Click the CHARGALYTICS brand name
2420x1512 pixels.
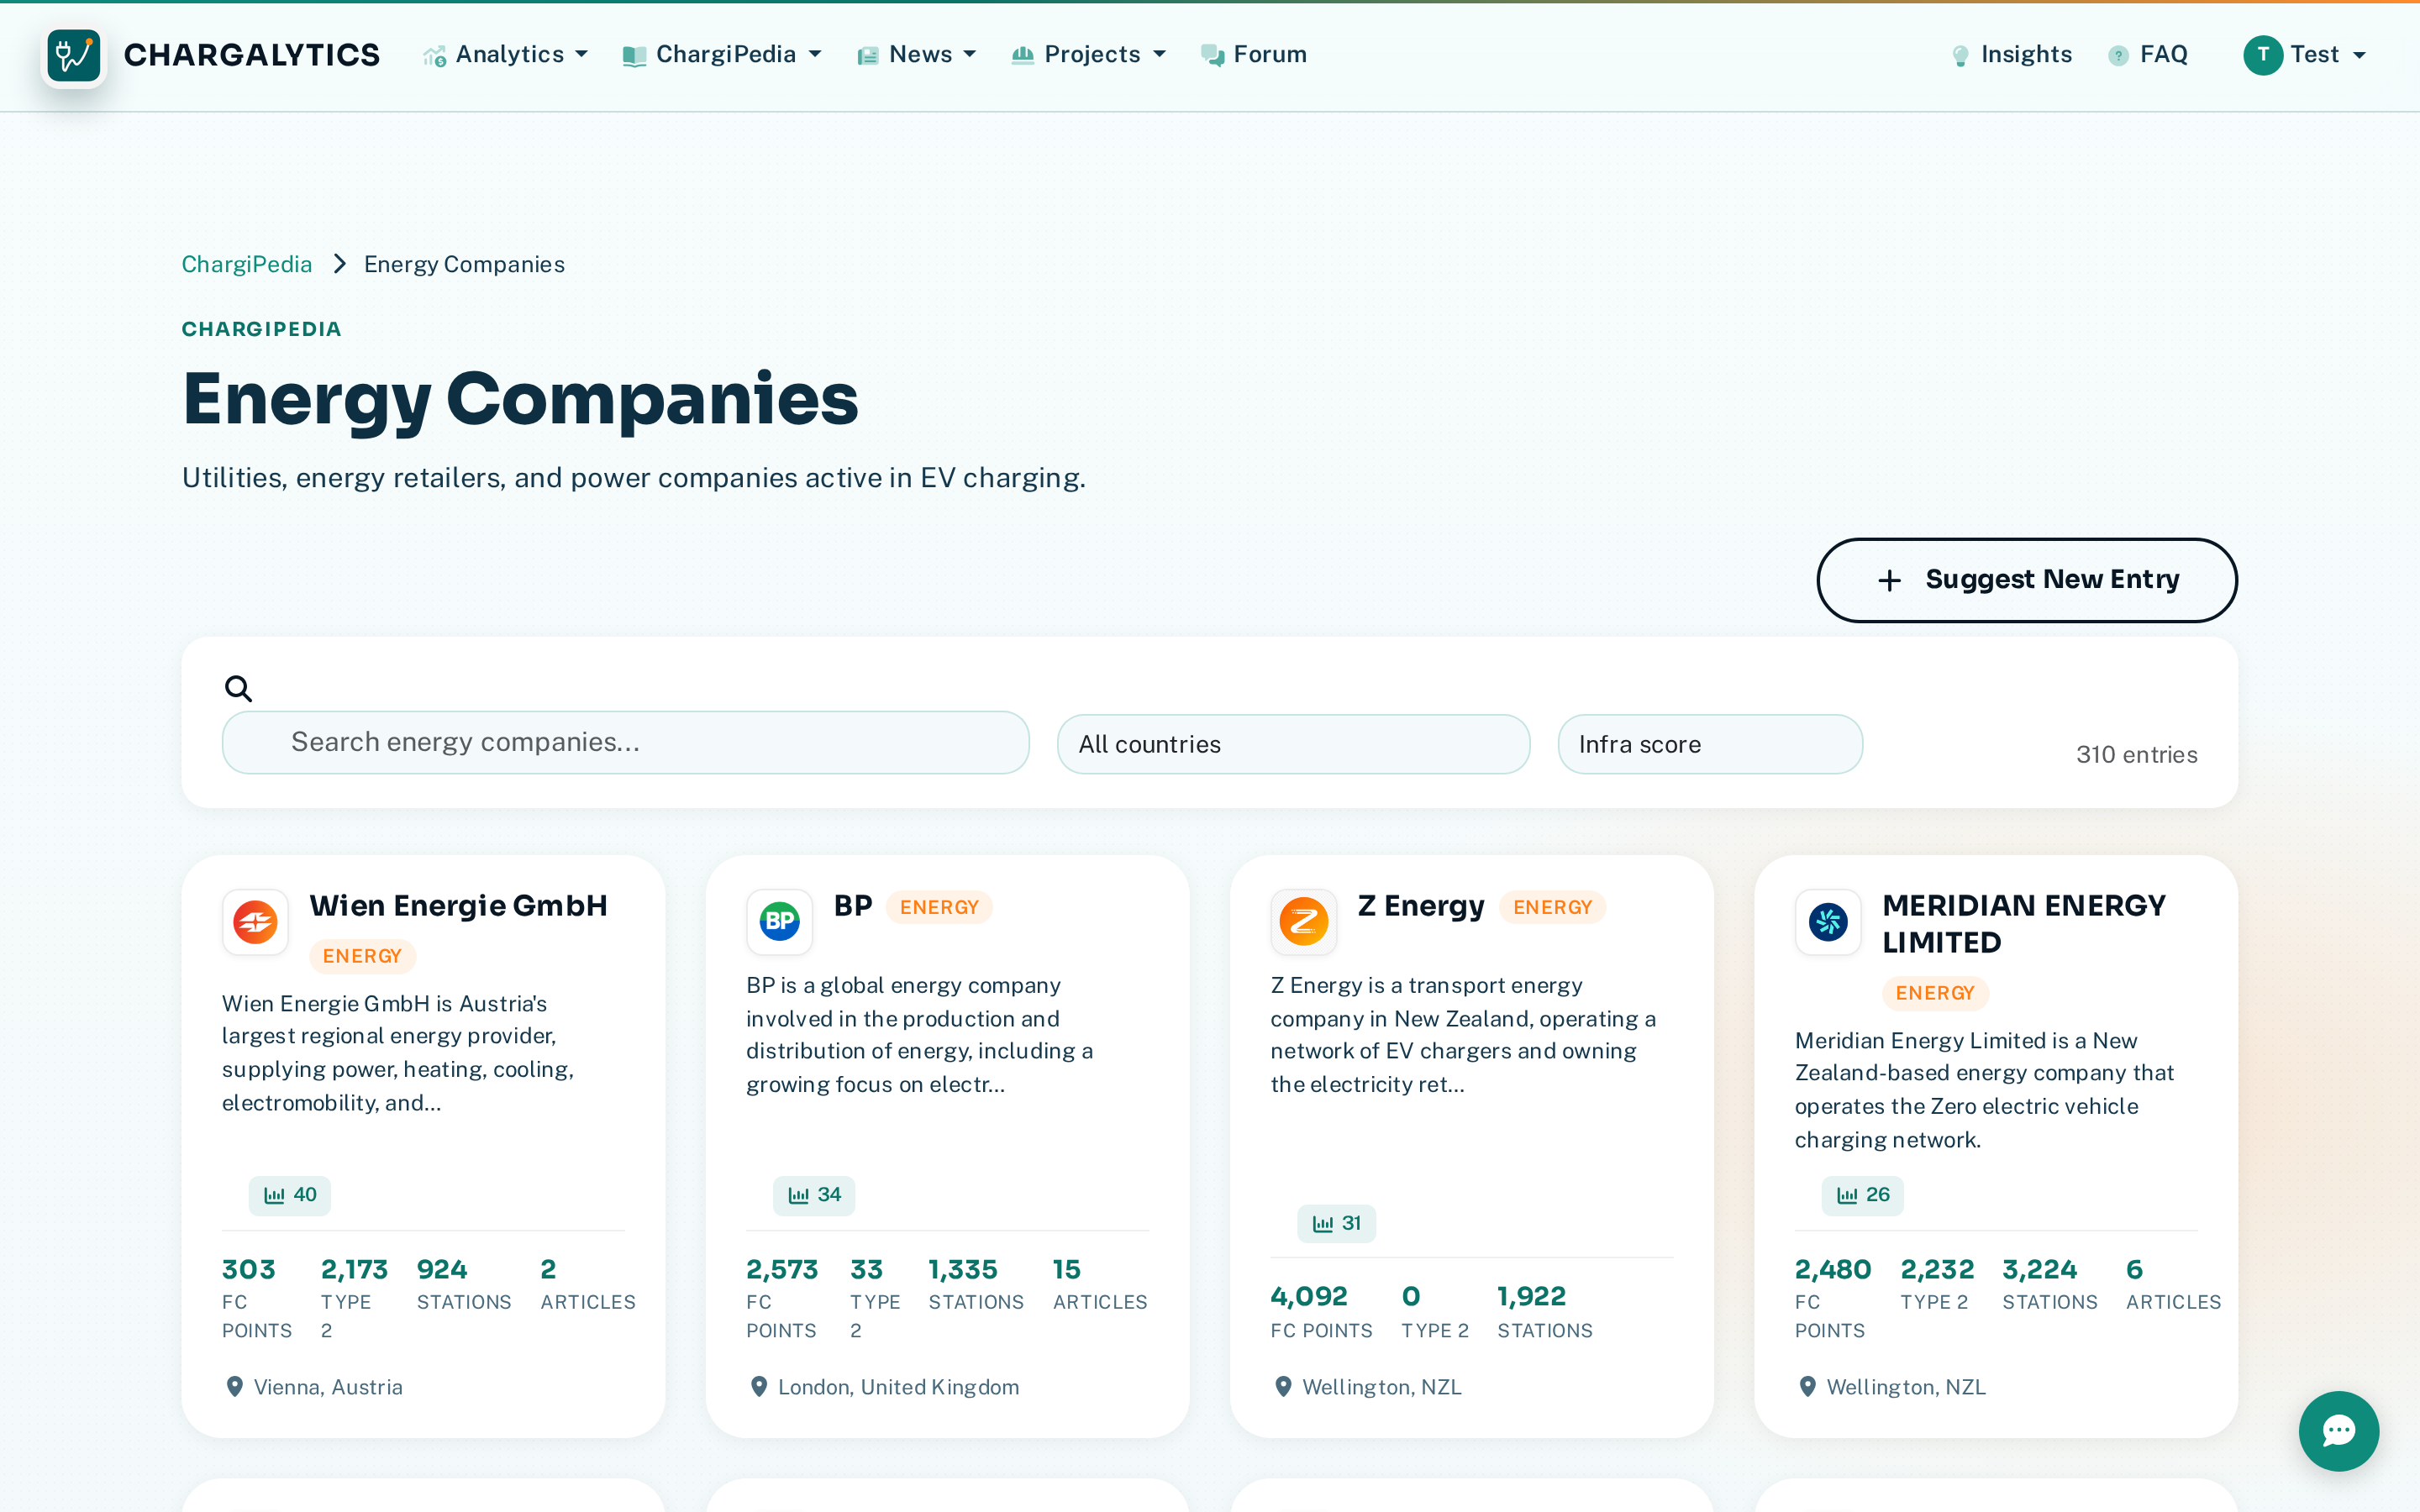(x=252, y=55)
